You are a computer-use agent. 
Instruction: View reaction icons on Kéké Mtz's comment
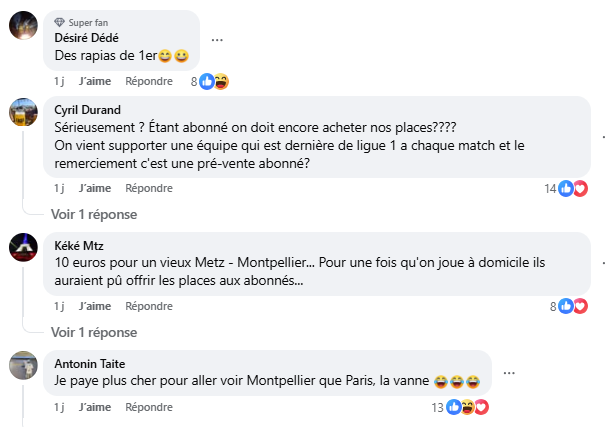click(573, 306)
